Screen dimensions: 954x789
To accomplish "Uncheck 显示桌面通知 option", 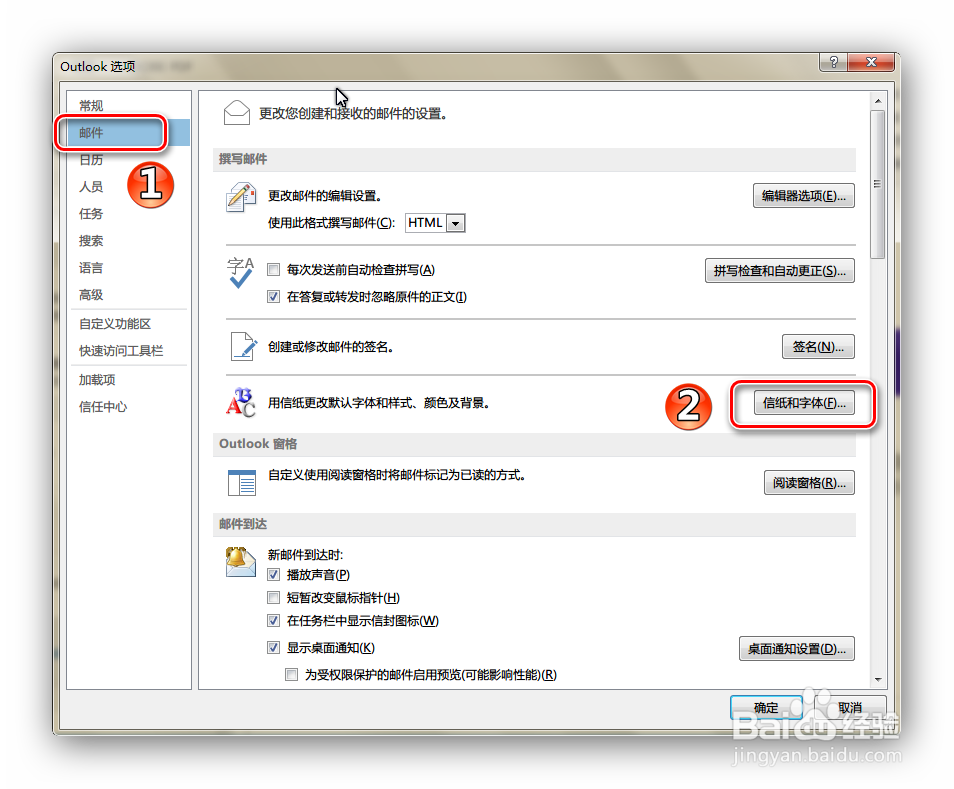I will [x=273, y=647].
